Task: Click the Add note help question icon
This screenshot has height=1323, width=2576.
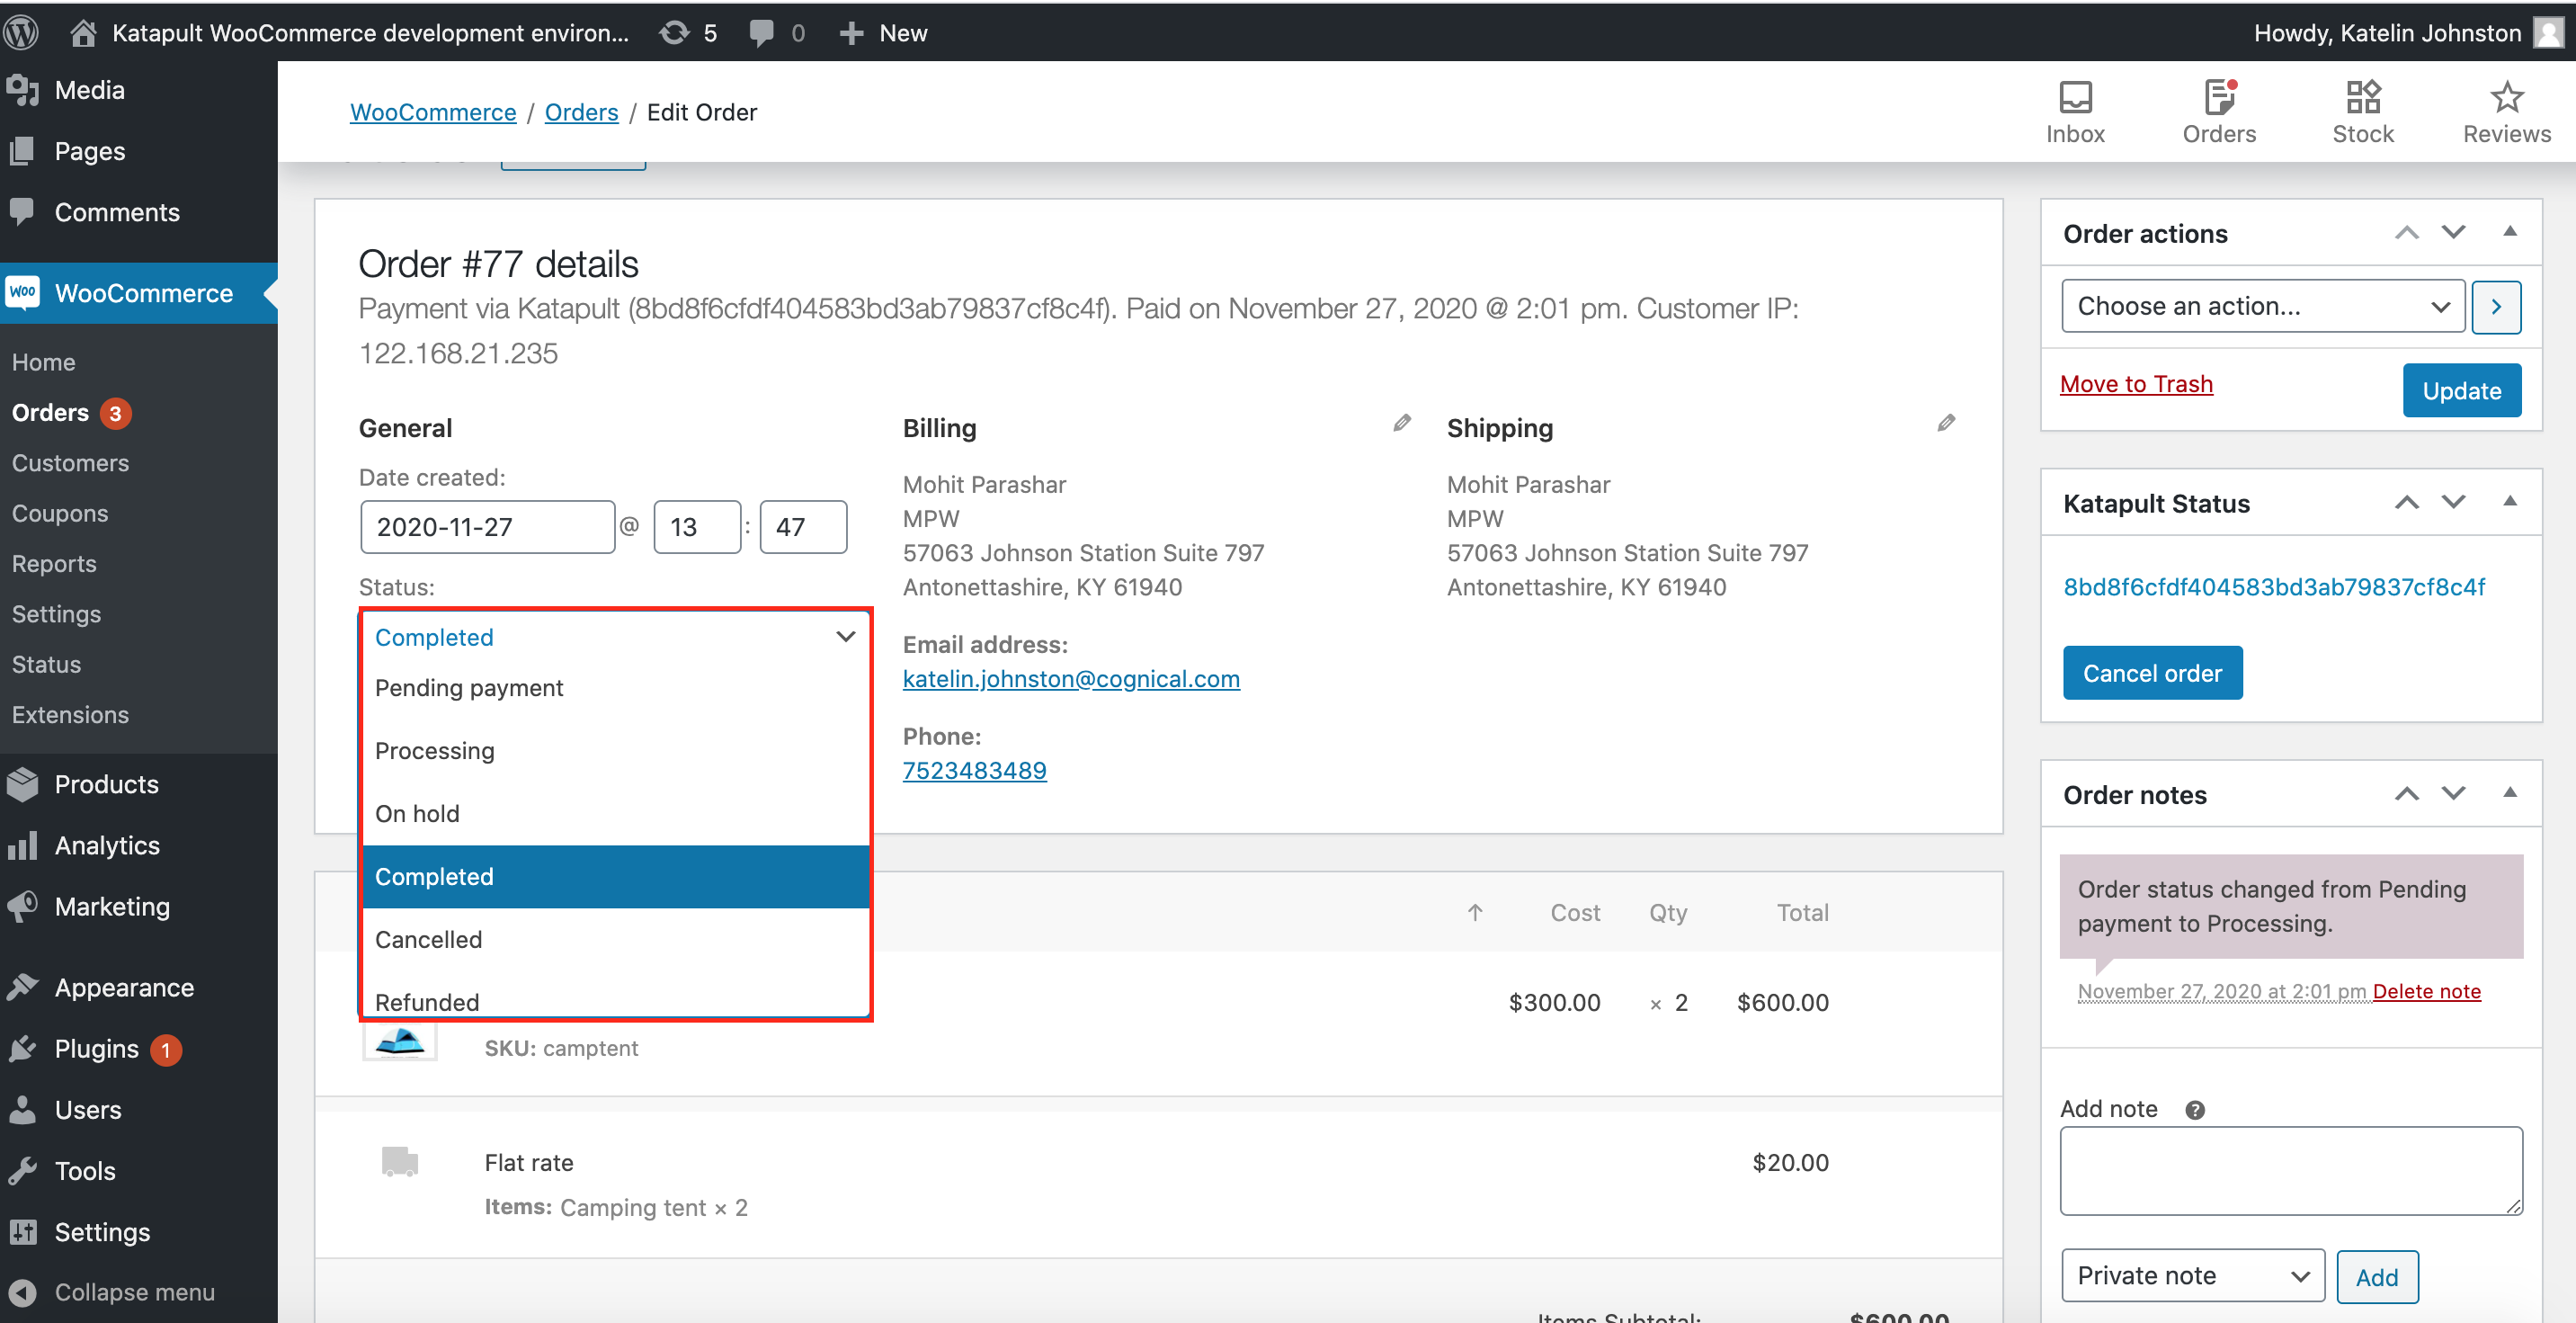Action: tap(2194, 1110)
